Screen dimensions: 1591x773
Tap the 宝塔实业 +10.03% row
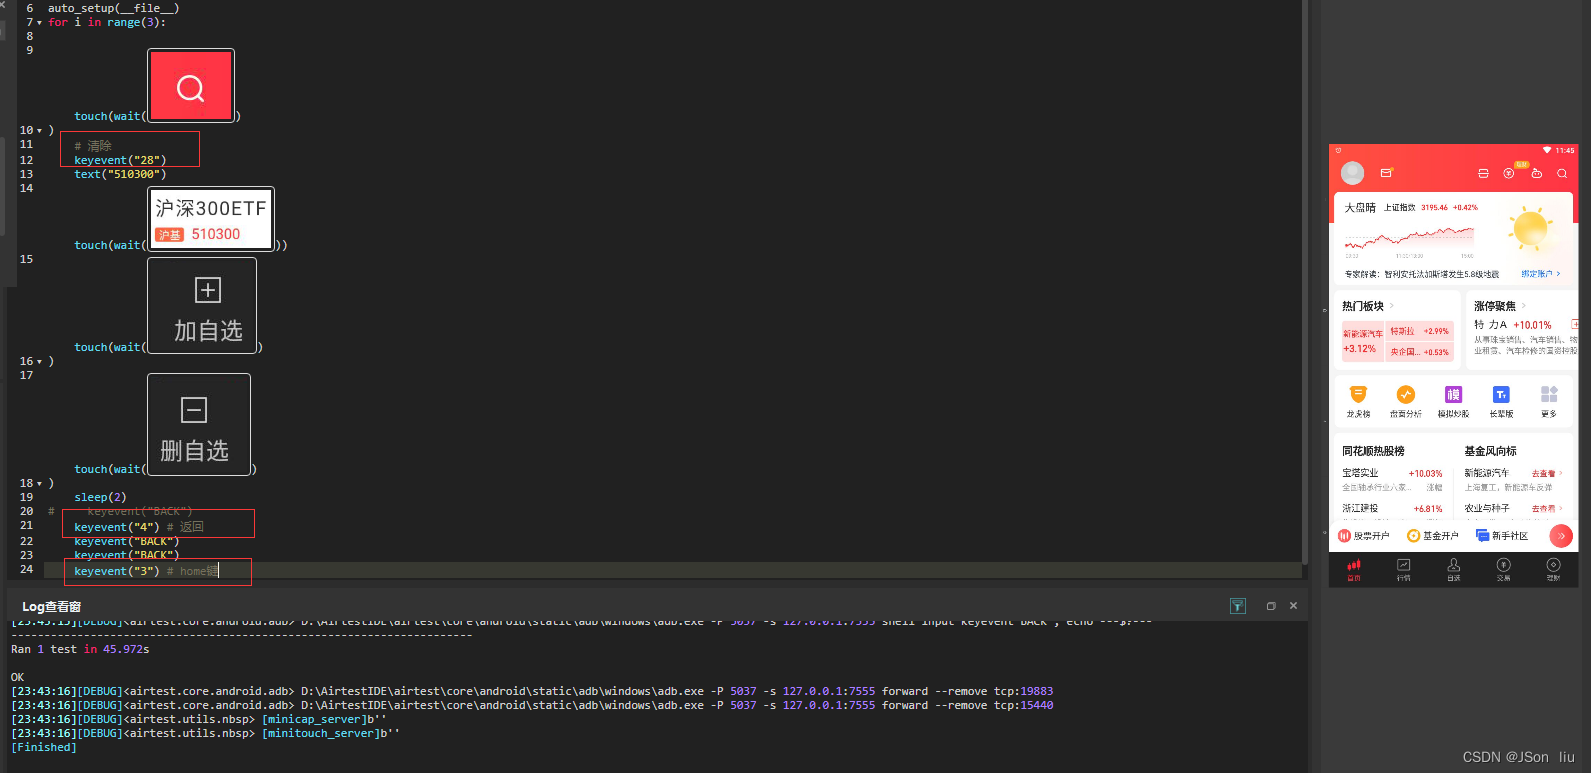point(1392,479)
